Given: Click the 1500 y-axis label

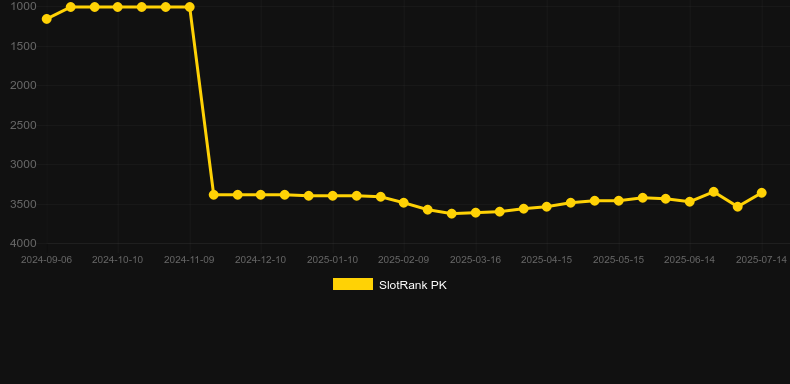Looking at the screenshot, I should click(x=23, y=46).
